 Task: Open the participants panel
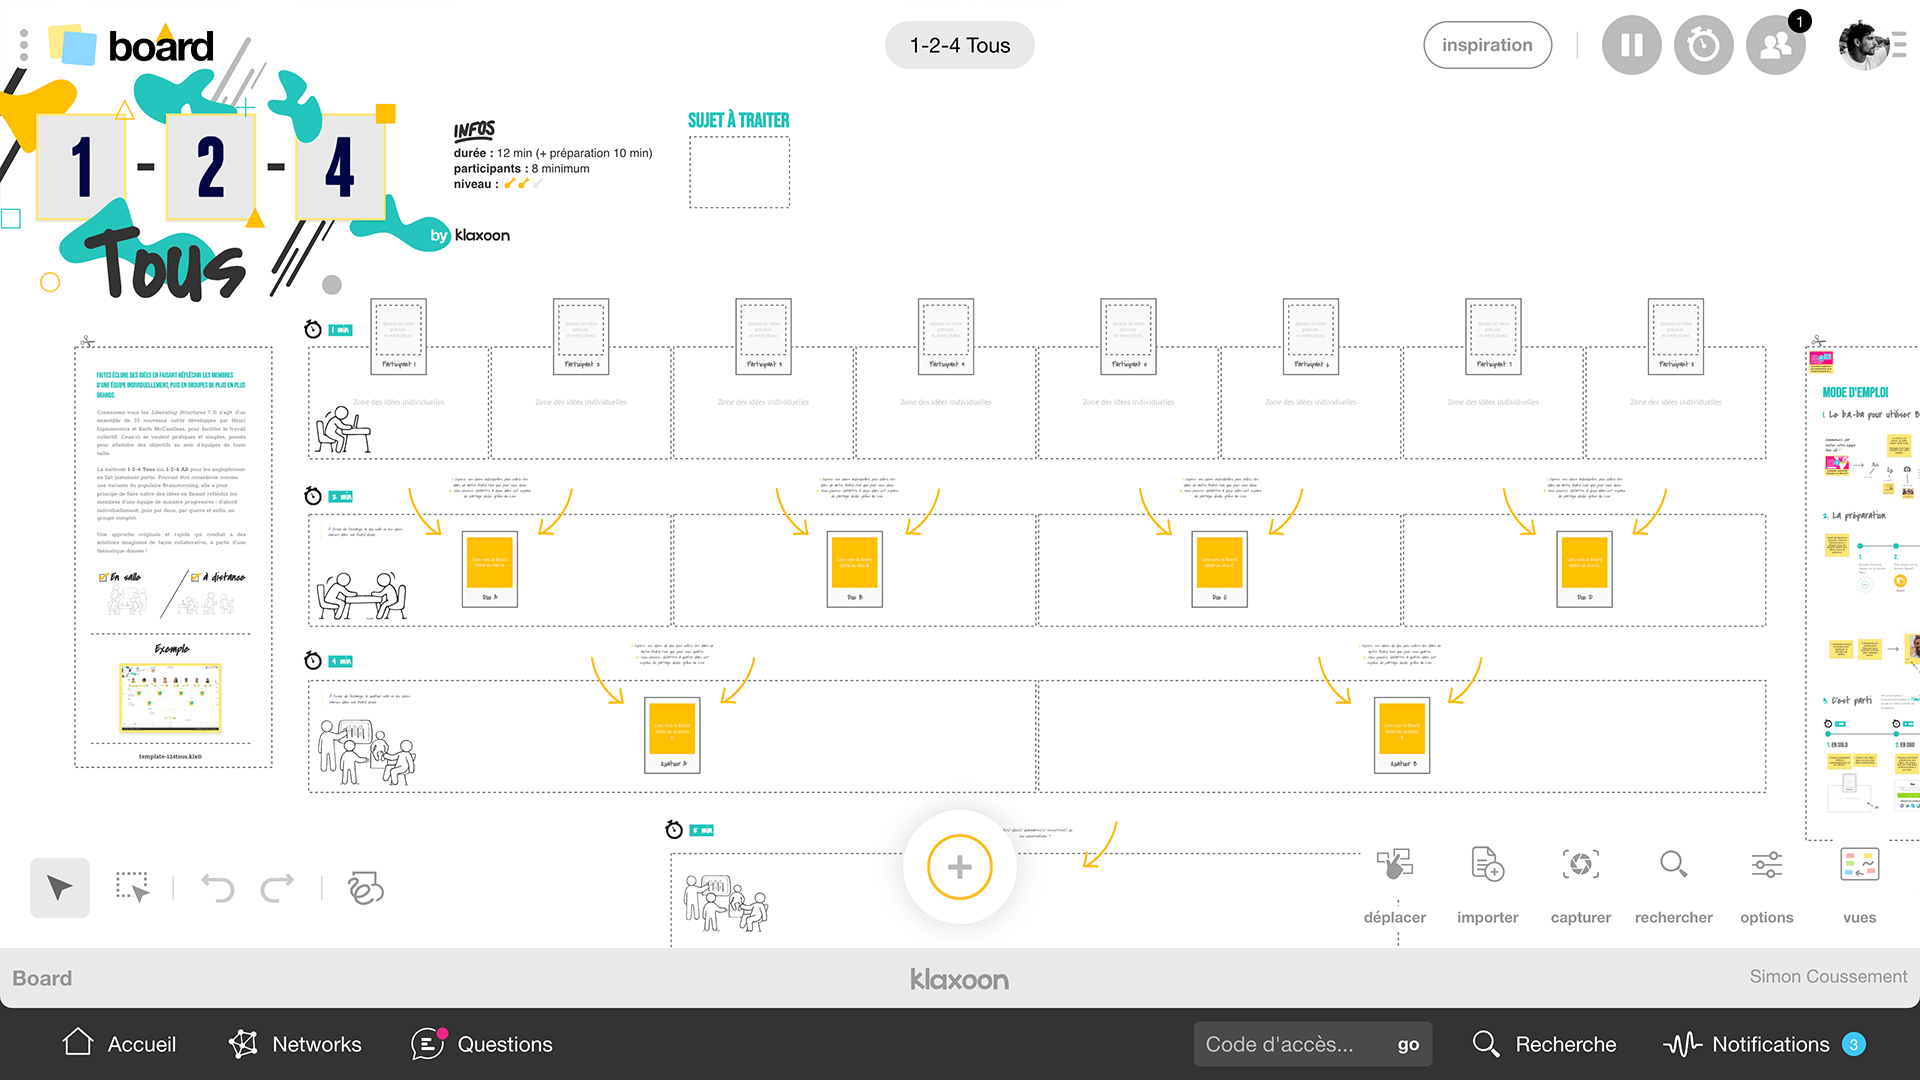[1775, 45]
